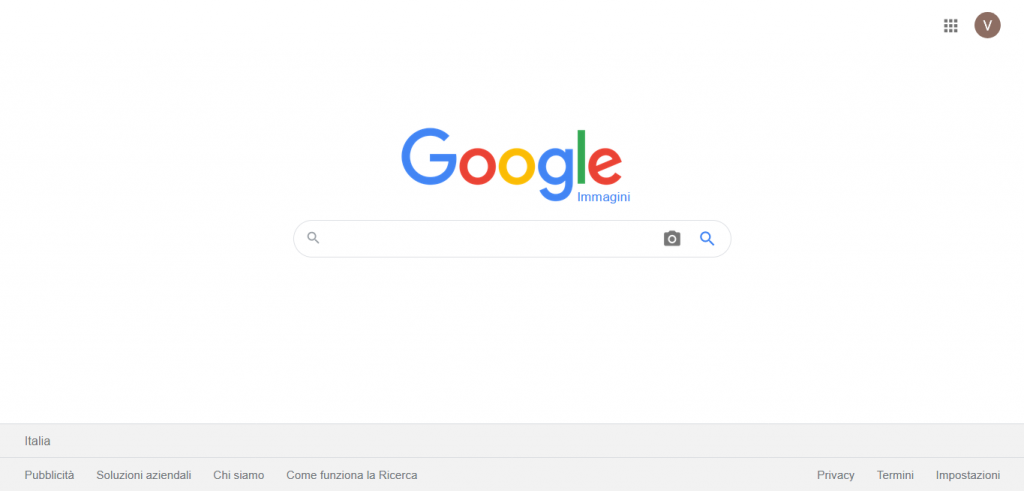
Task: Open the Soluzioni aziendali link
Action: 144,475
